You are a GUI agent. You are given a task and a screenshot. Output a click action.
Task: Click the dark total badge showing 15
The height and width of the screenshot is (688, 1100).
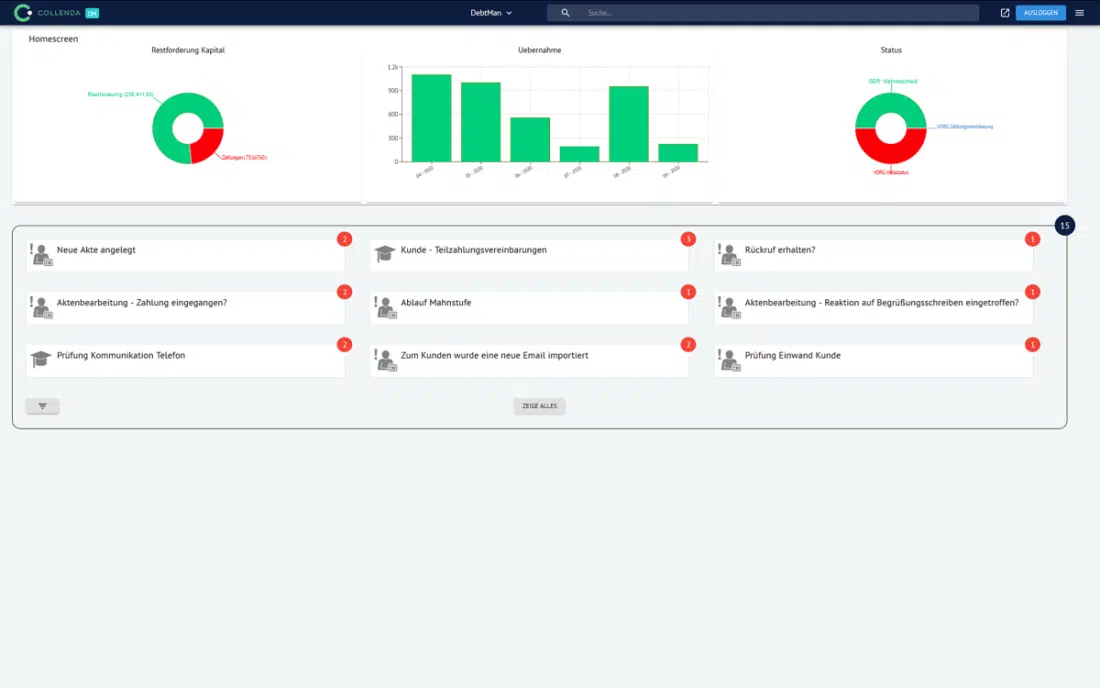[x=1064, y=226]
